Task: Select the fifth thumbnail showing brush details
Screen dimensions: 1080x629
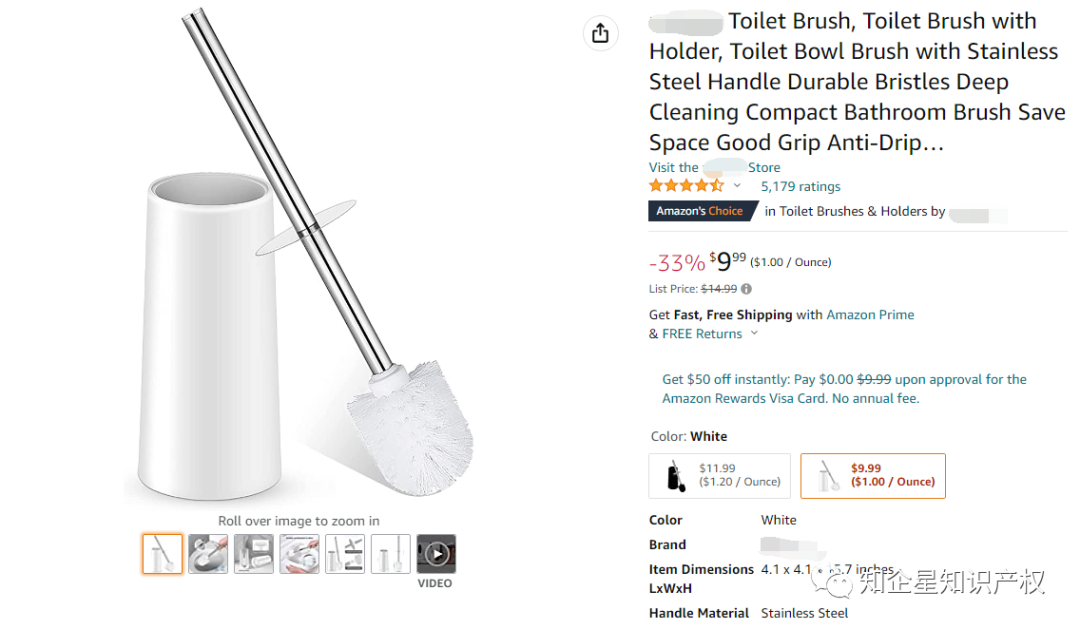Action: (345, 554)
